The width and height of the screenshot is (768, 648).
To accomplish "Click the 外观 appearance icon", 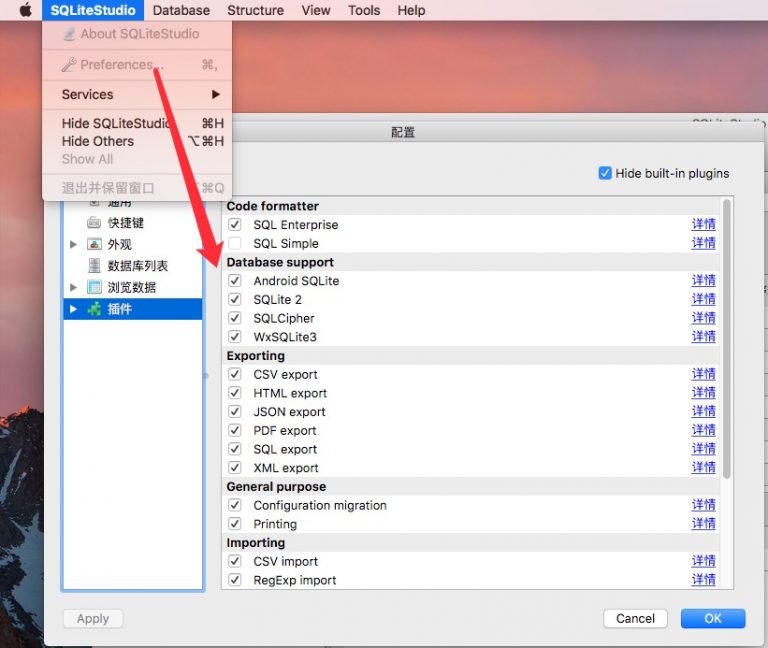I will point(94,244).
